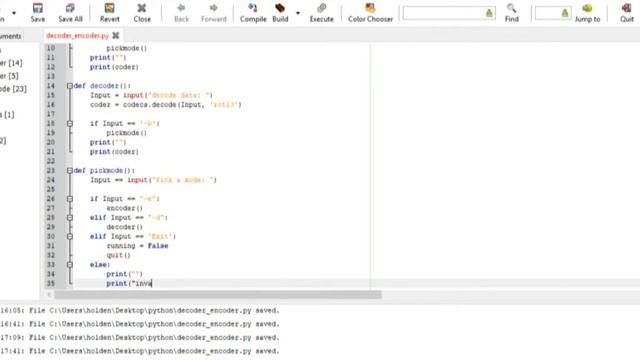Image resolution: width=640 pixels, height=360 pixels.
Task: Place cursor on 'running = False' line
Action: pos(137,246)
